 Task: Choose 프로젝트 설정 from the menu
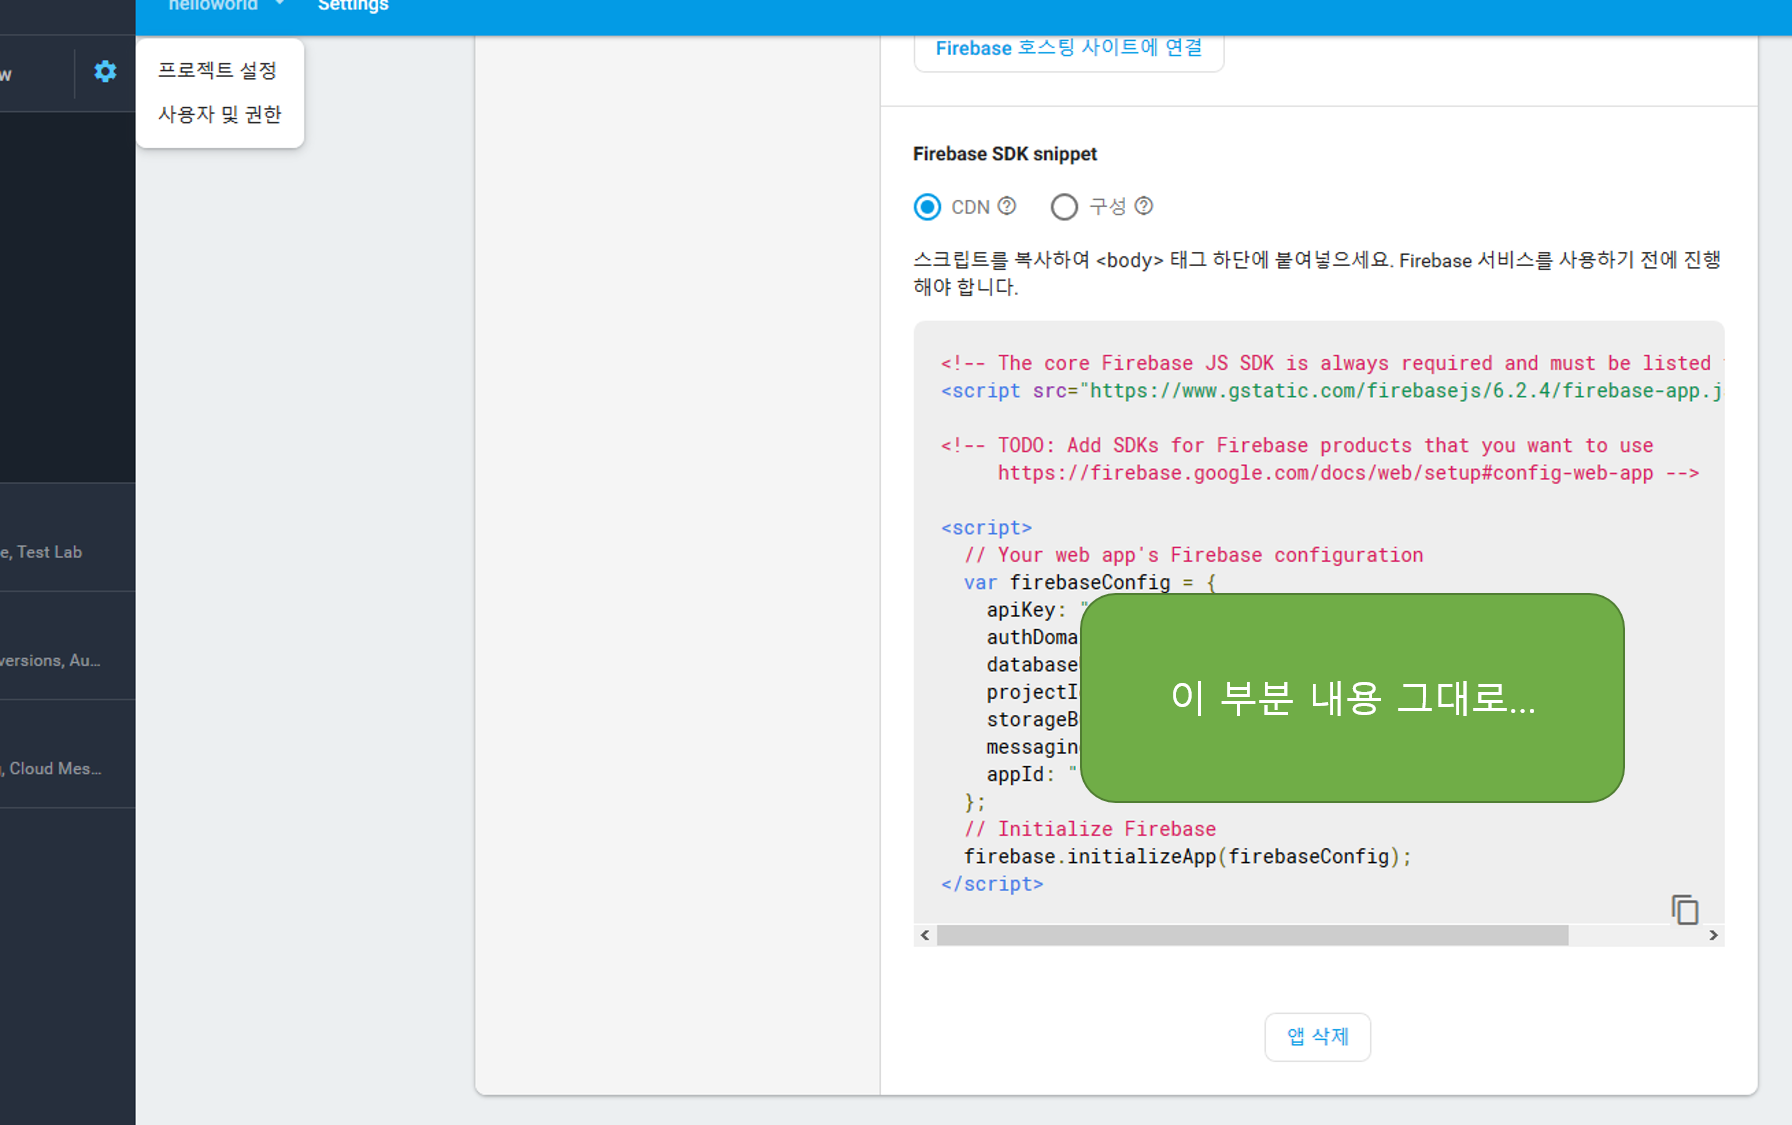(x=217, y=70)
